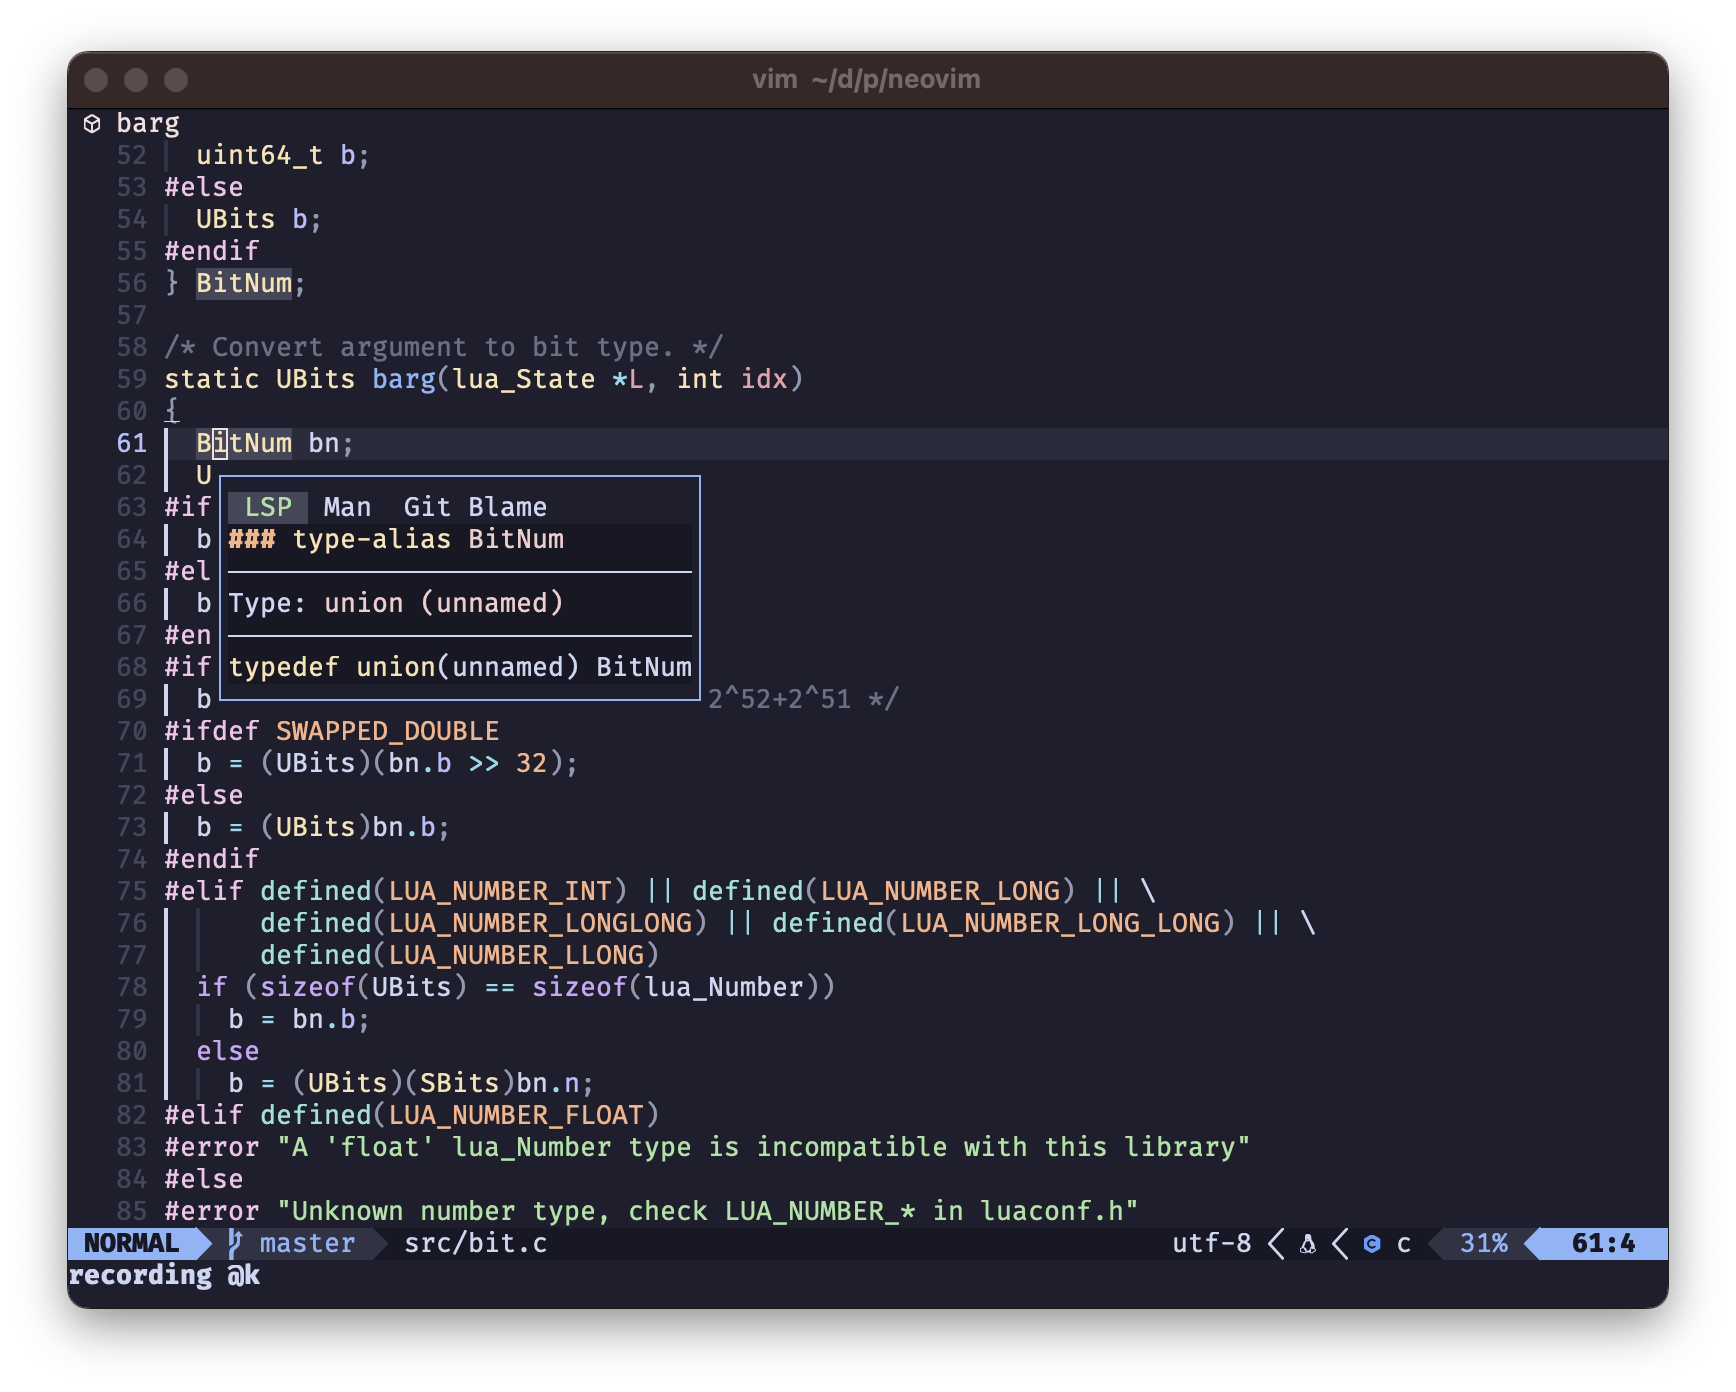Click 'typedef union(unnamed) BitNum' in popup

coord(460,667)
